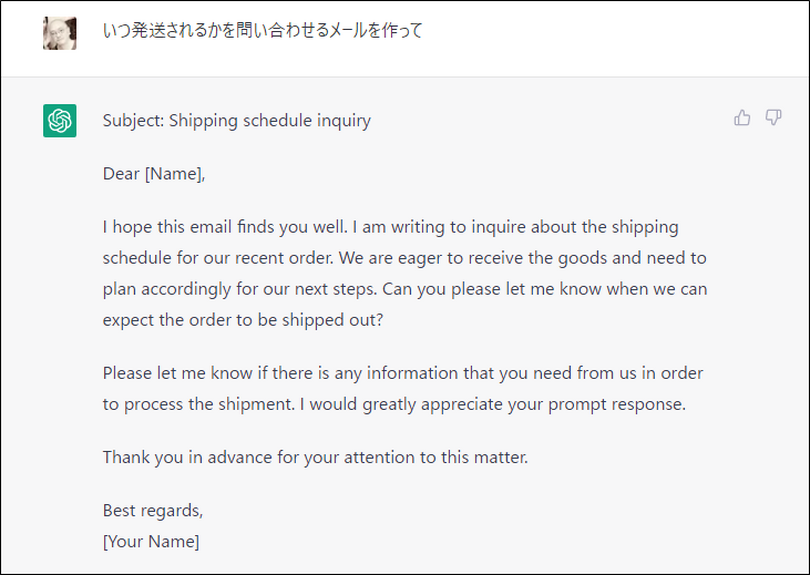Click the 'Thank you in advance' sentence

315,457
